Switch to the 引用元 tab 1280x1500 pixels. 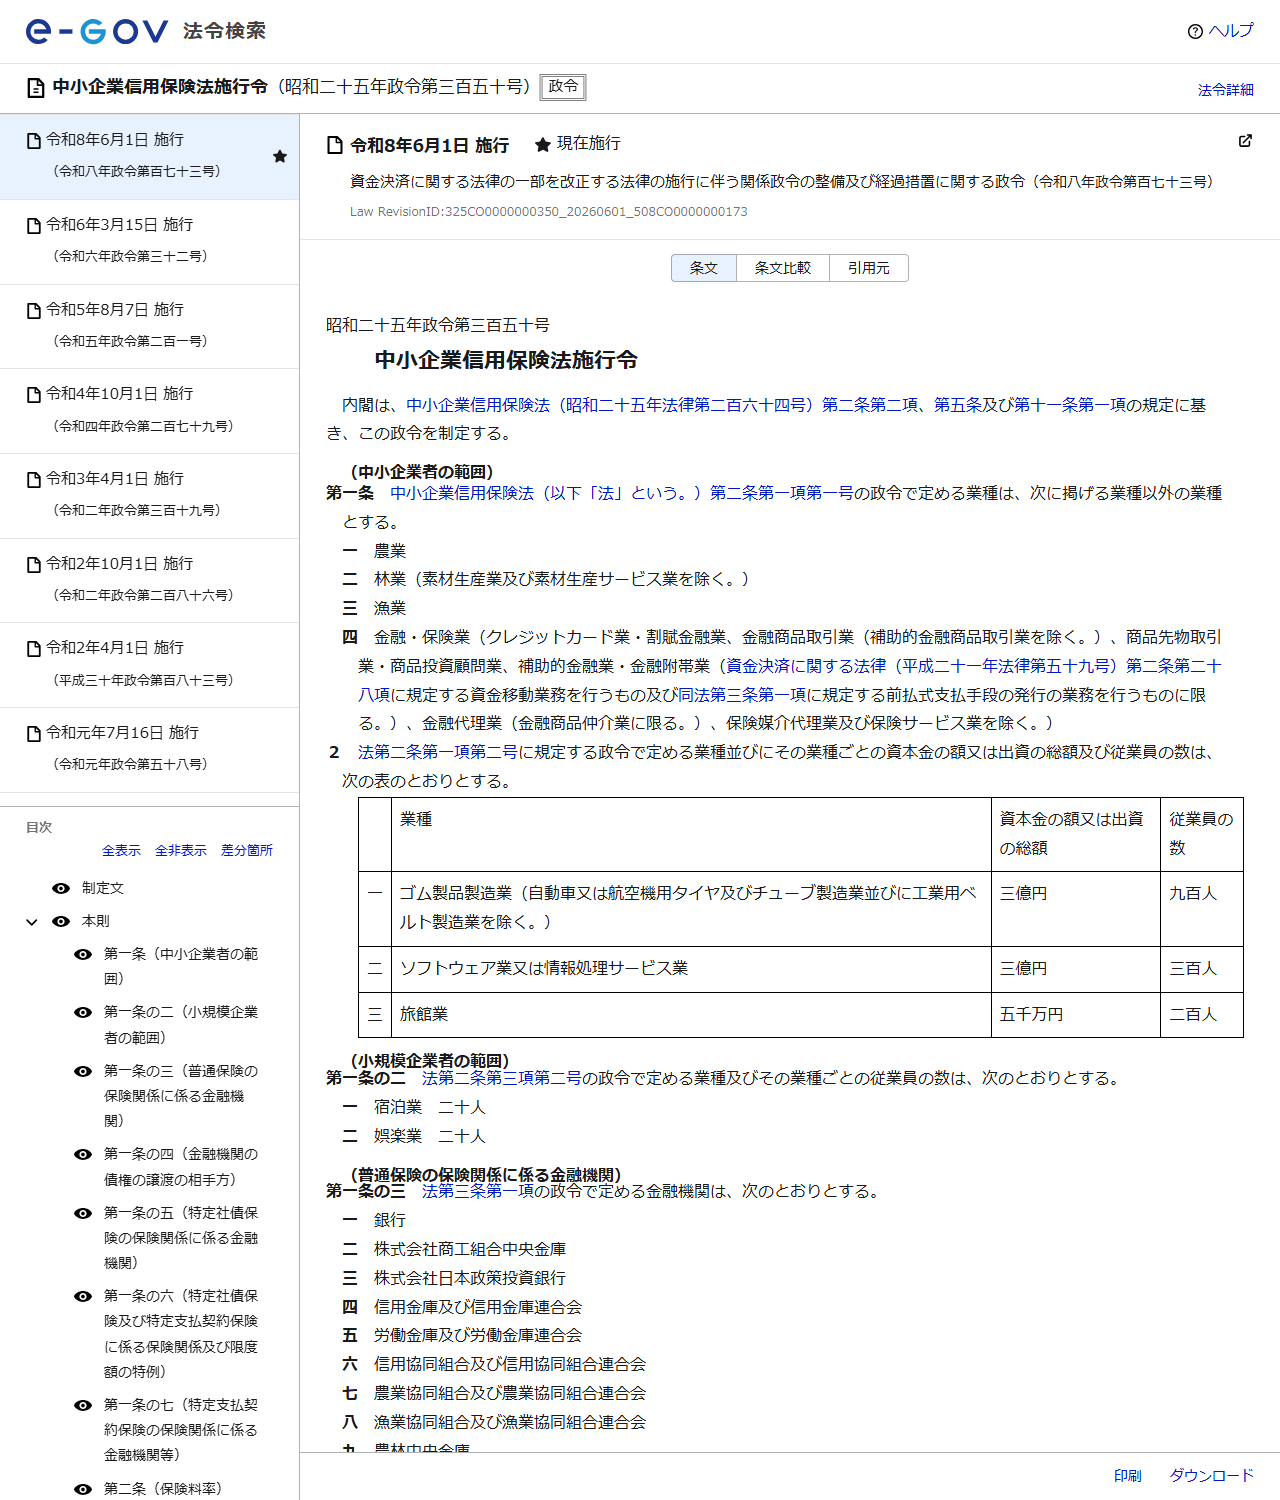point(869,268)
